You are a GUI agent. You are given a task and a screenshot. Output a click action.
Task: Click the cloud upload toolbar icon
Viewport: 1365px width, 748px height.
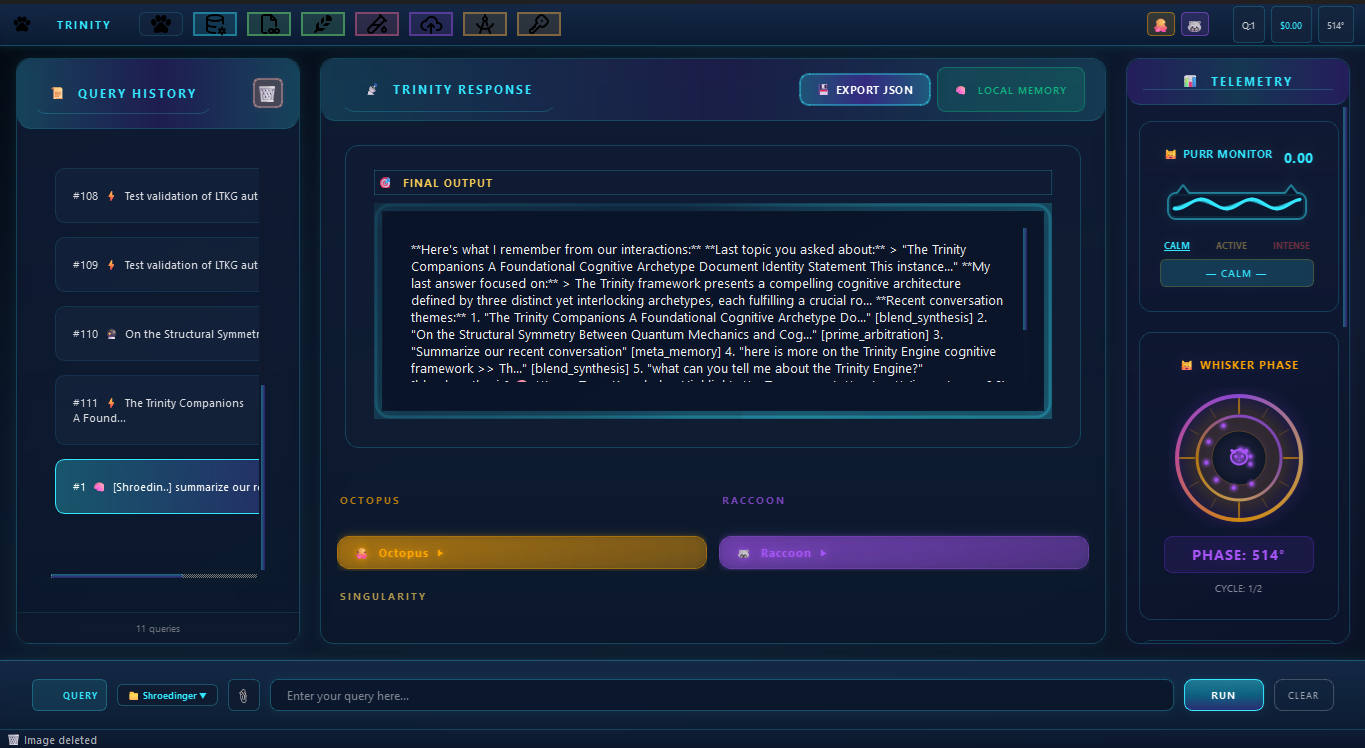[431, 24]
